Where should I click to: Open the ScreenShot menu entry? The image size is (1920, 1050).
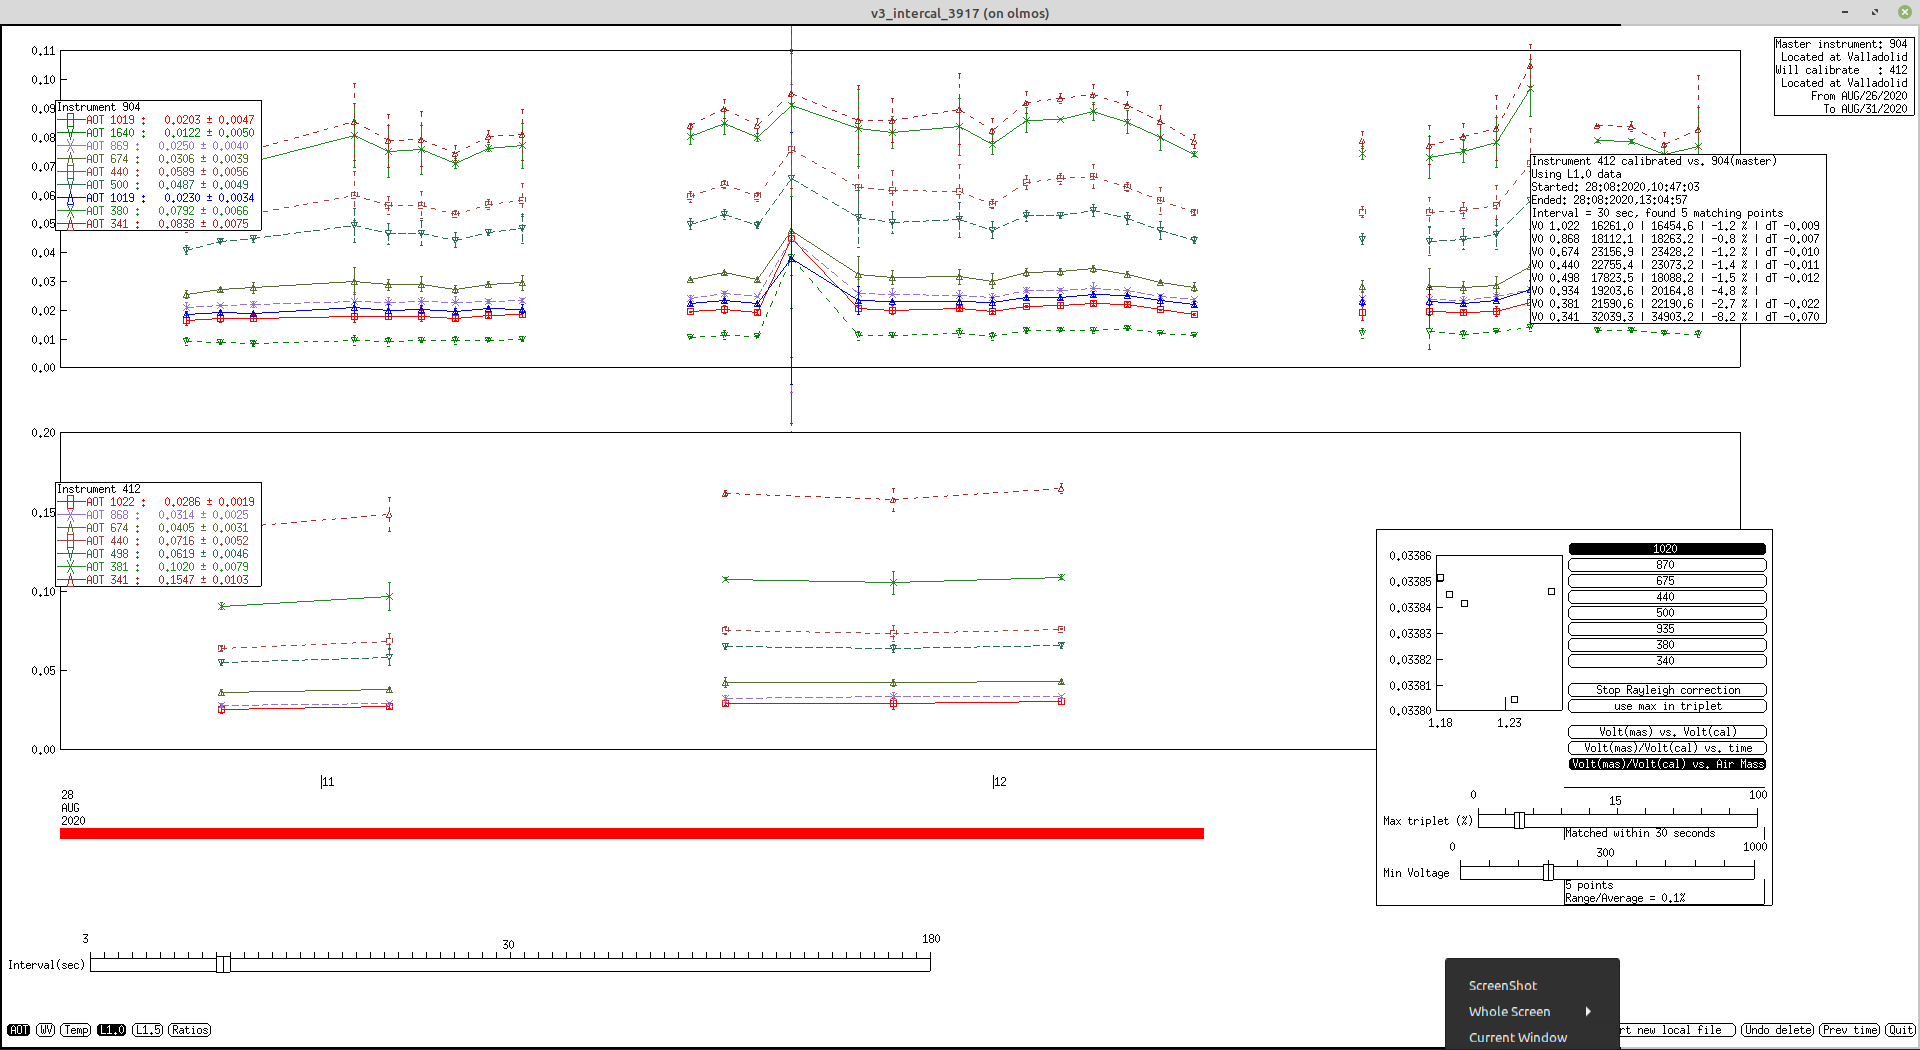[x=1502, y=986]
